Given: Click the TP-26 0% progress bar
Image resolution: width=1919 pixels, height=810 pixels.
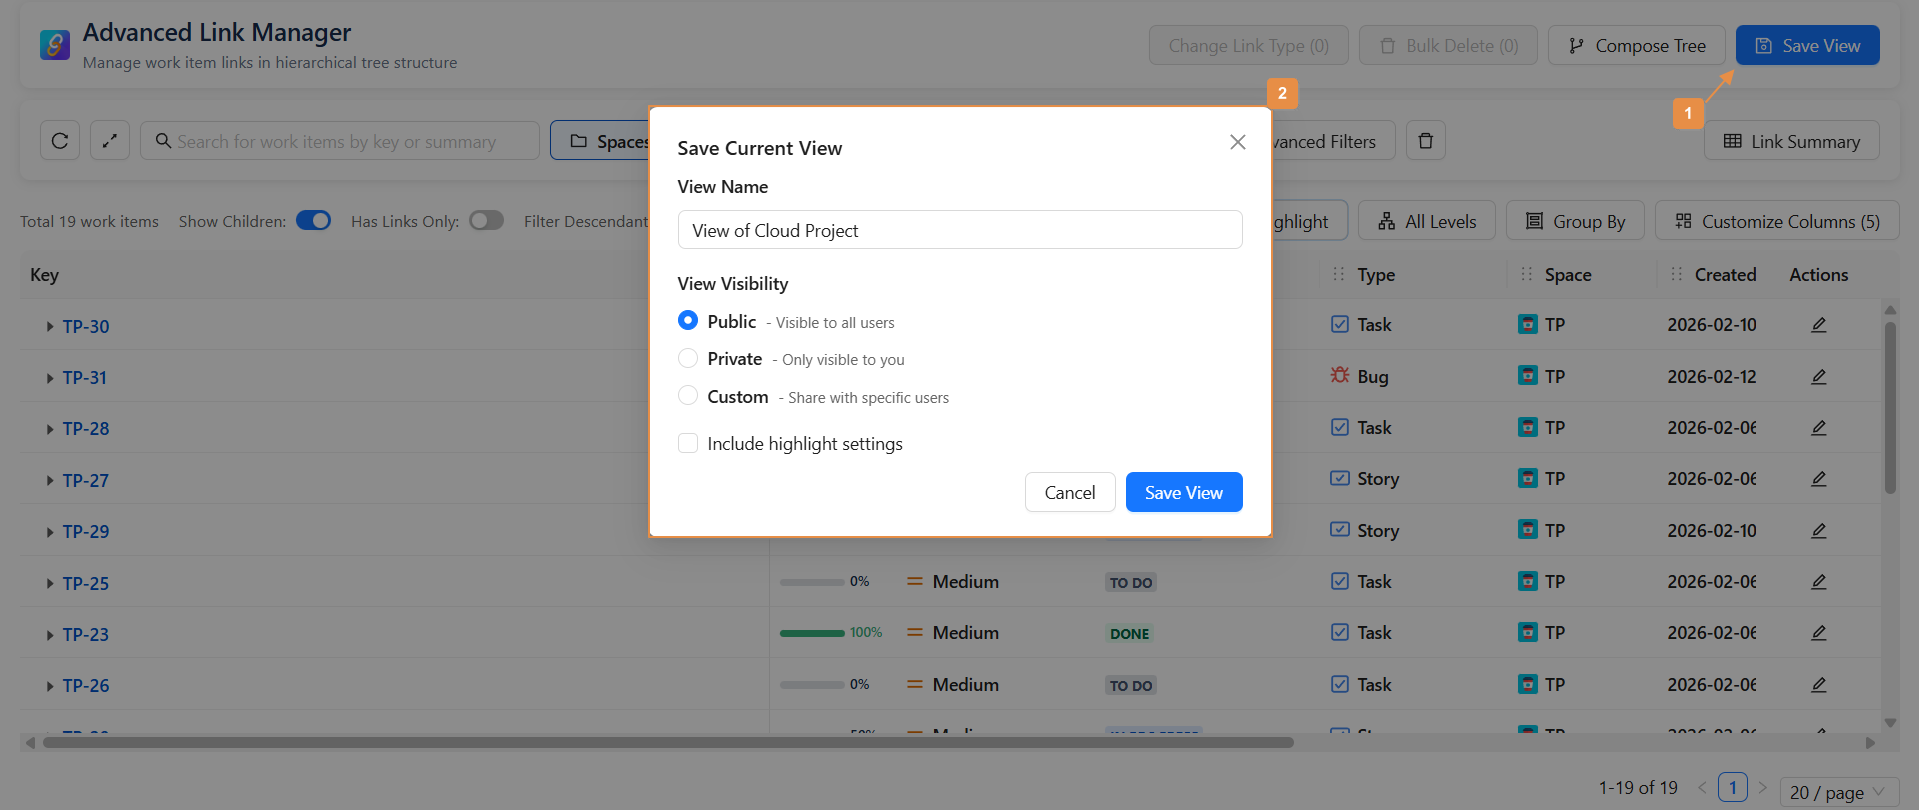Looking at the screenshot, I should (812, 685).
